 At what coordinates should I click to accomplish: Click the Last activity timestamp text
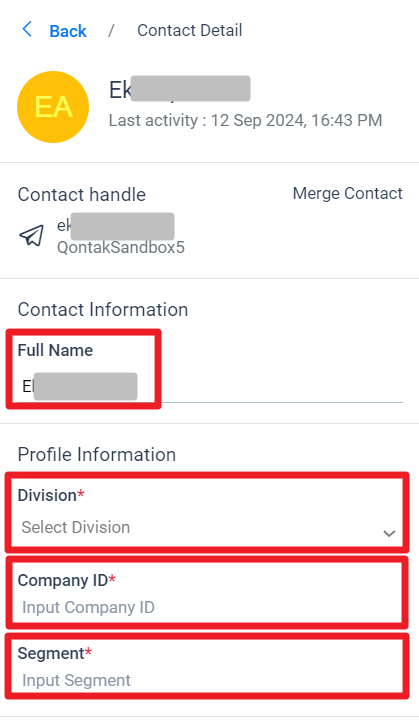(245, 121)
